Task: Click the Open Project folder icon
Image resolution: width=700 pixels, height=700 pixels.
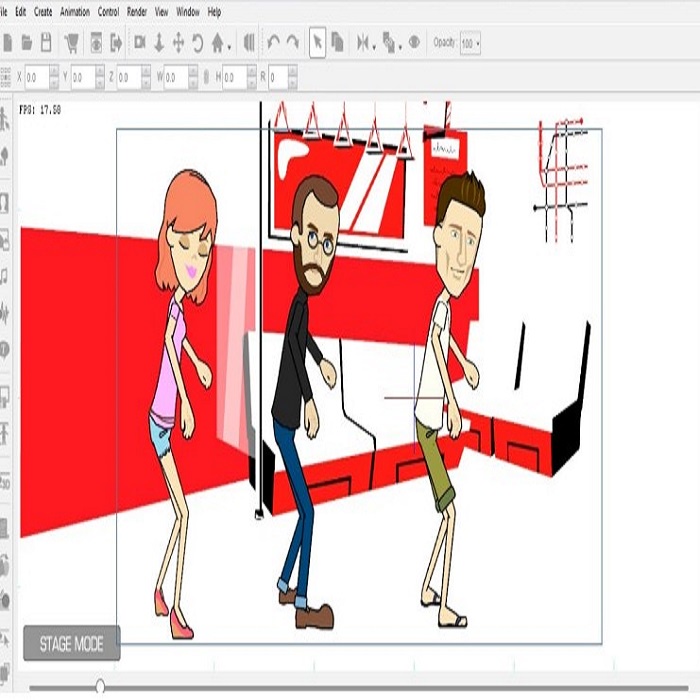Action: [27, 43]
